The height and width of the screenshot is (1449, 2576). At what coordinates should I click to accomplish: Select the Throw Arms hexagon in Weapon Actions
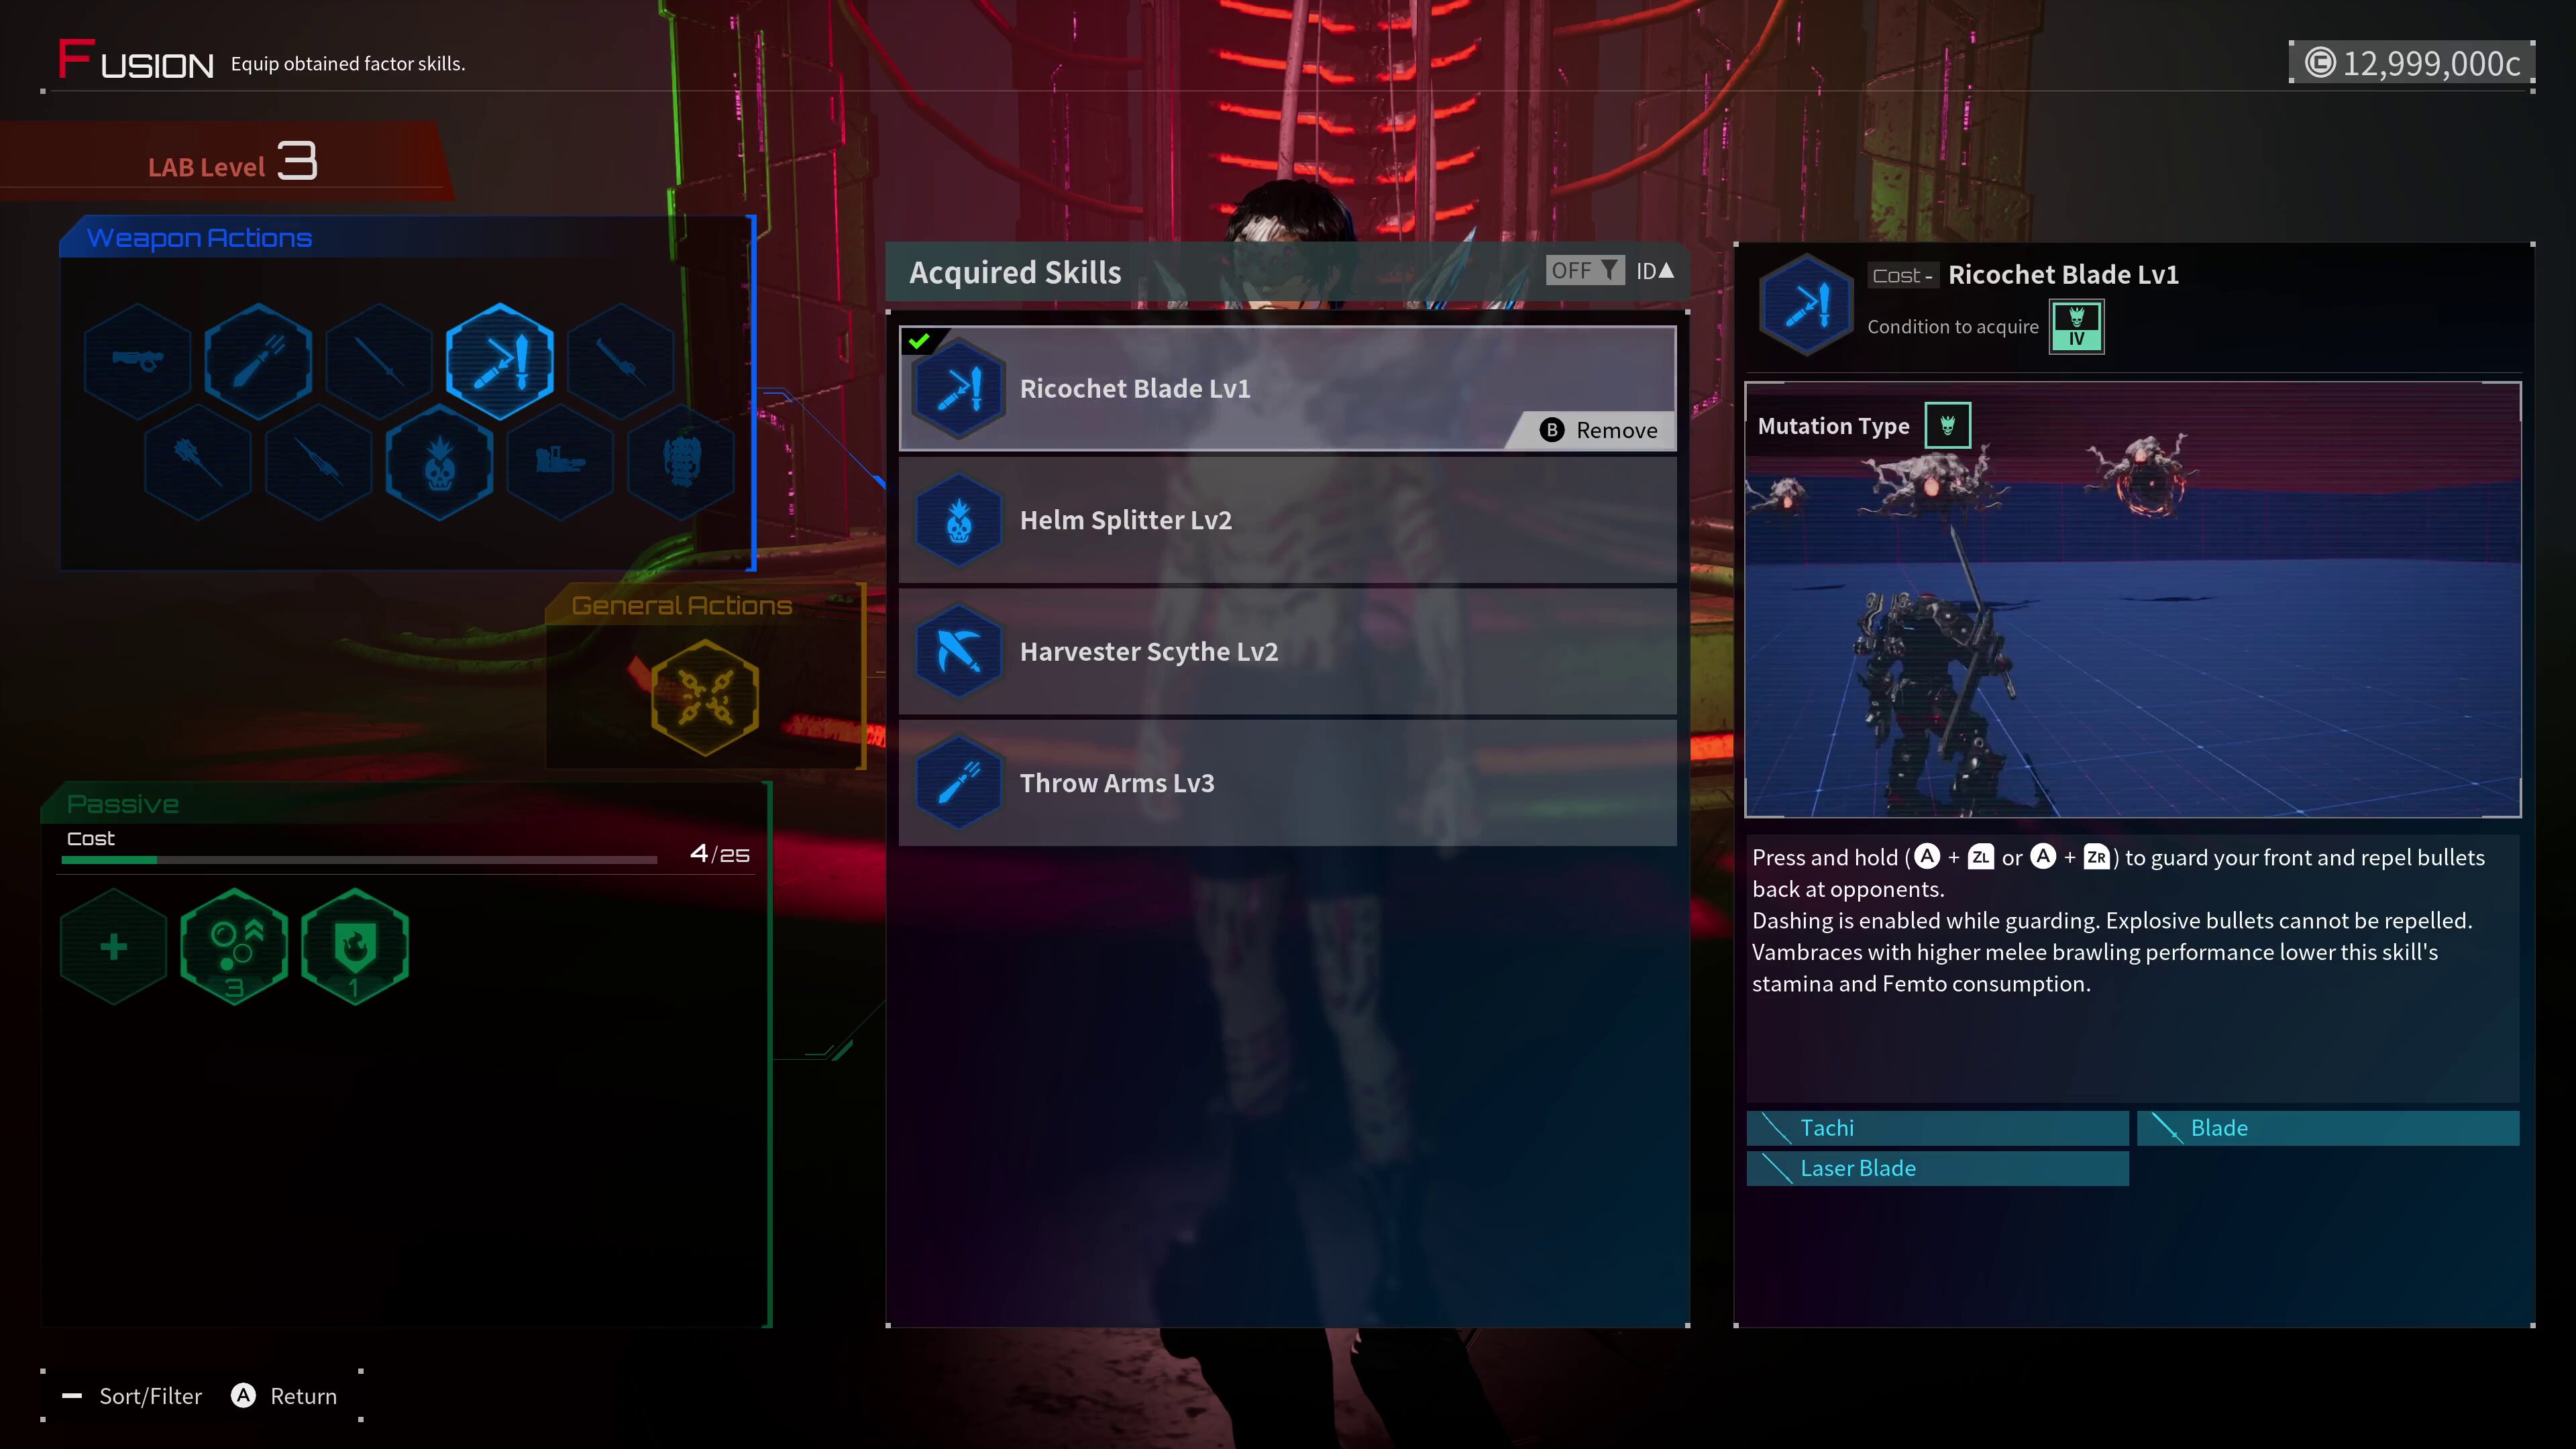pyautogui.click(x=259, y=360)
